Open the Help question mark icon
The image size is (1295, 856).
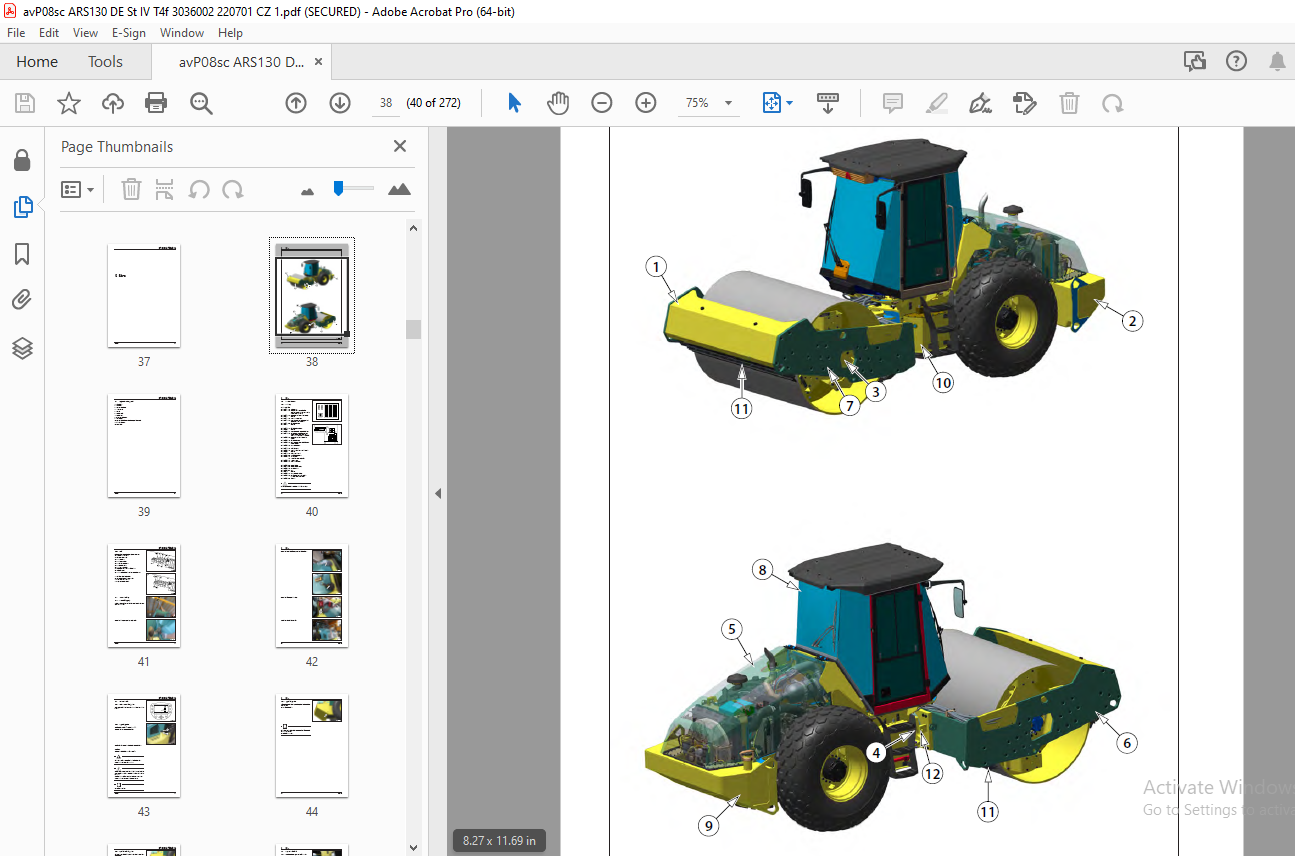1237,62
